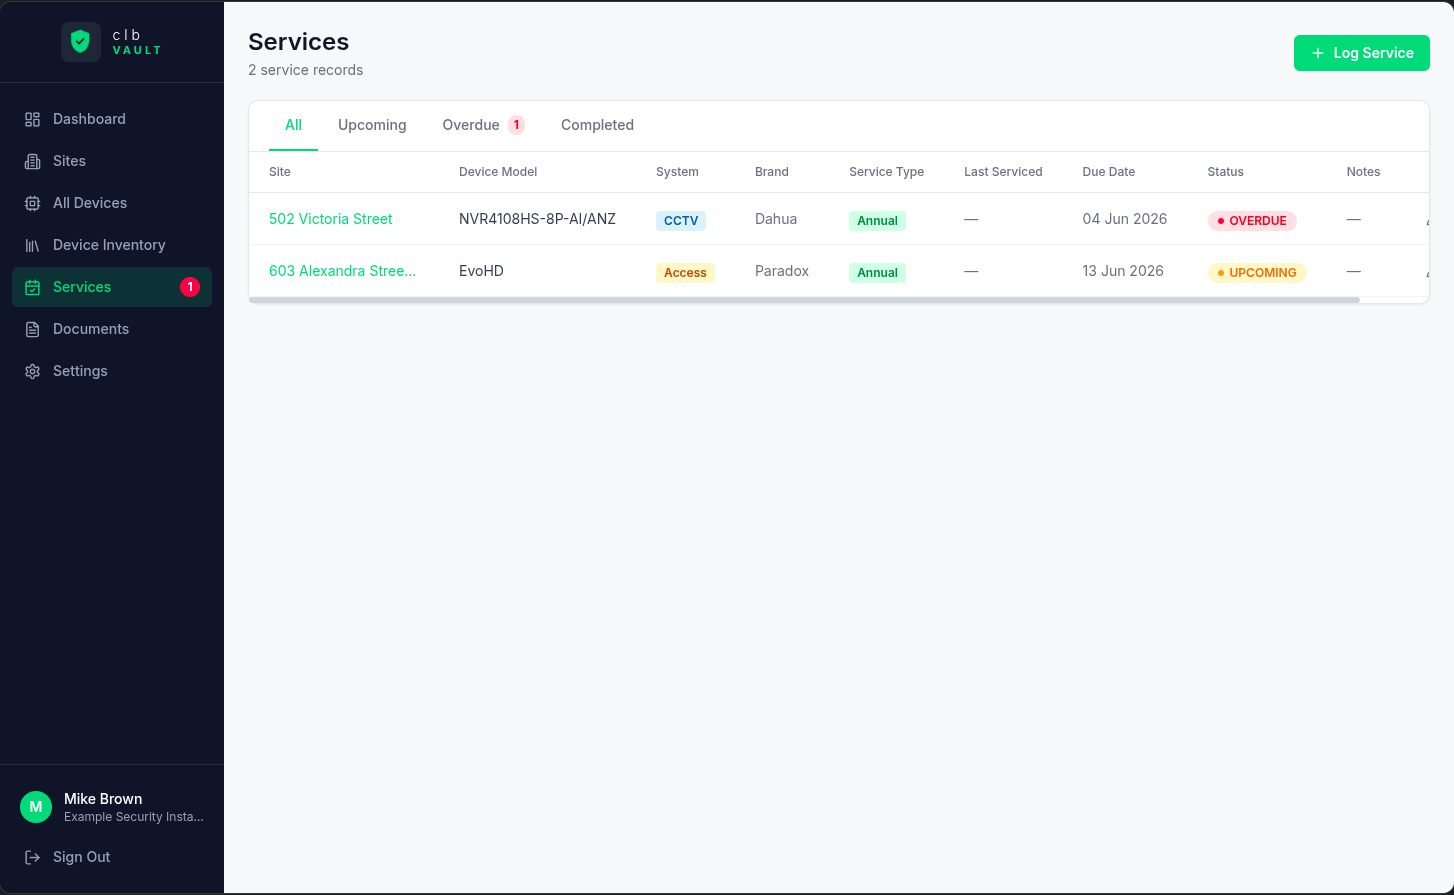The height and width of the screenshot is (895, 1454).
Task: Click the OVERDUE status badge
Action: [1252, 221]
